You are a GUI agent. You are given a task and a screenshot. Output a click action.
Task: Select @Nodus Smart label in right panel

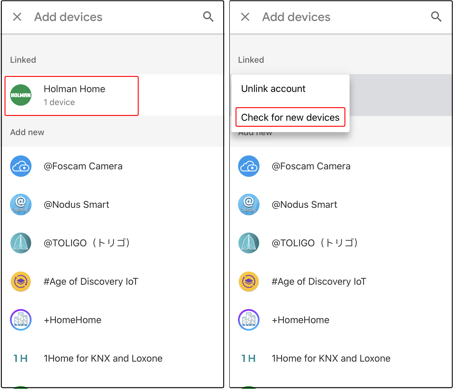tap(304, 204)
